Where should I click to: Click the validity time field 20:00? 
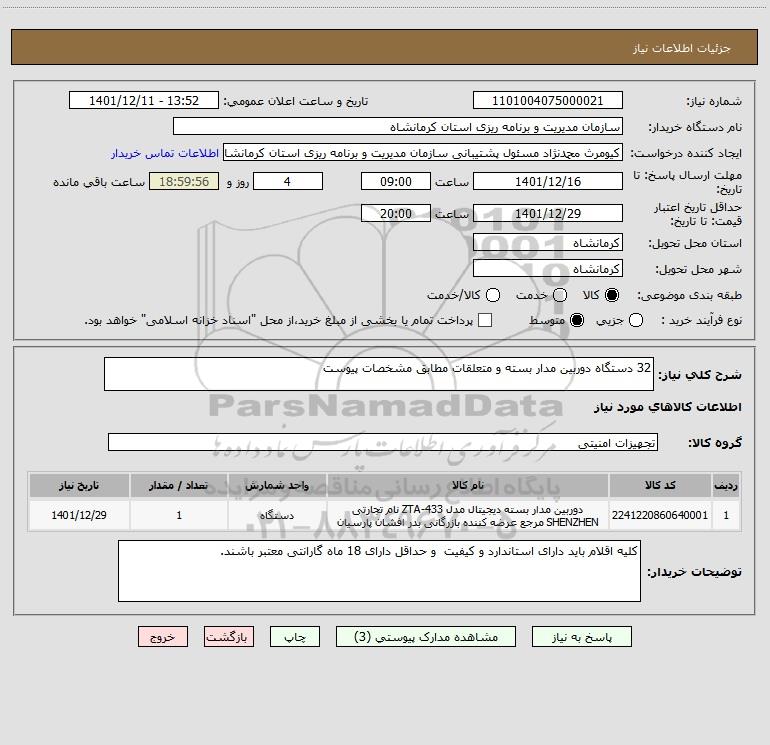pos(396,213)
